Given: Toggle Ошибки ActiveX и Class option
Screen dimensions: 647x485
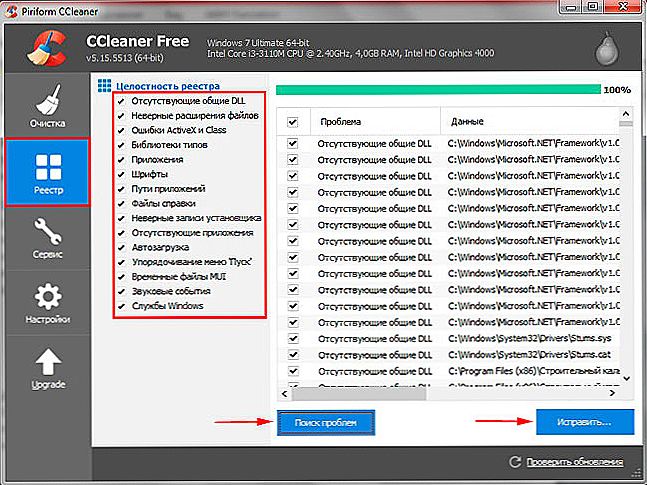Looking at the screenshot, I should tap(121, 130).
